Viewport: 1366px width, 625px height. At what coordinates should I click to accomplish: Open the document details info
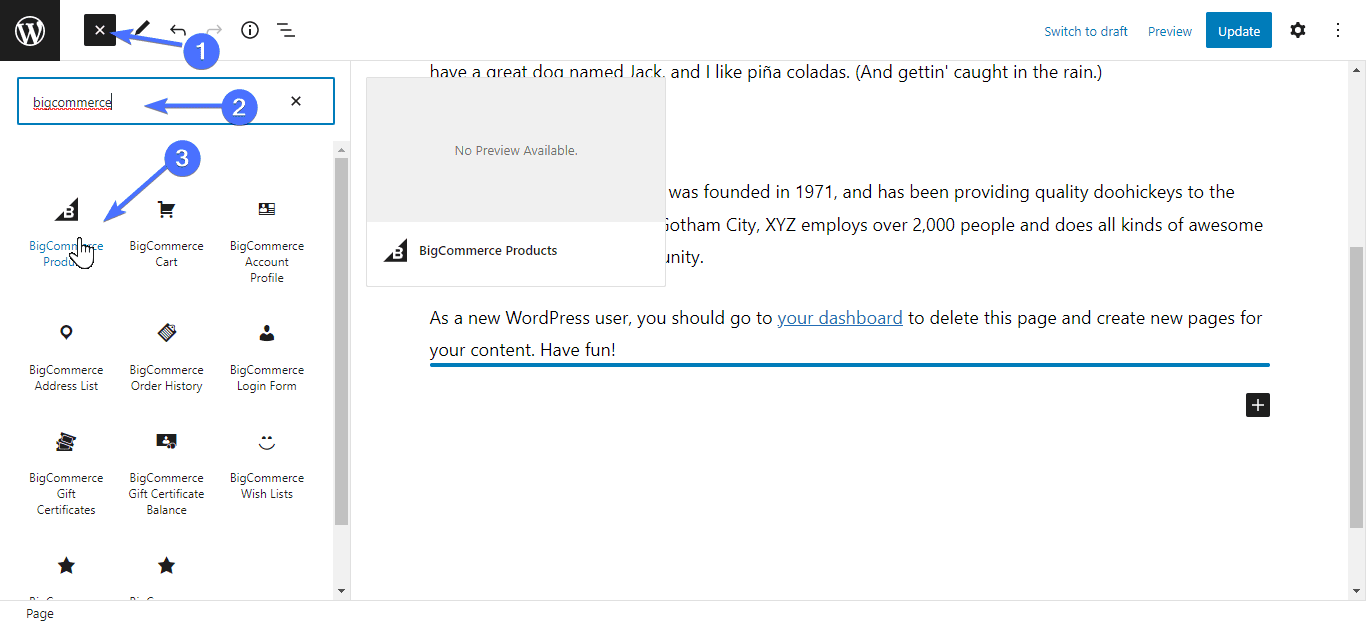coord(250,30)
